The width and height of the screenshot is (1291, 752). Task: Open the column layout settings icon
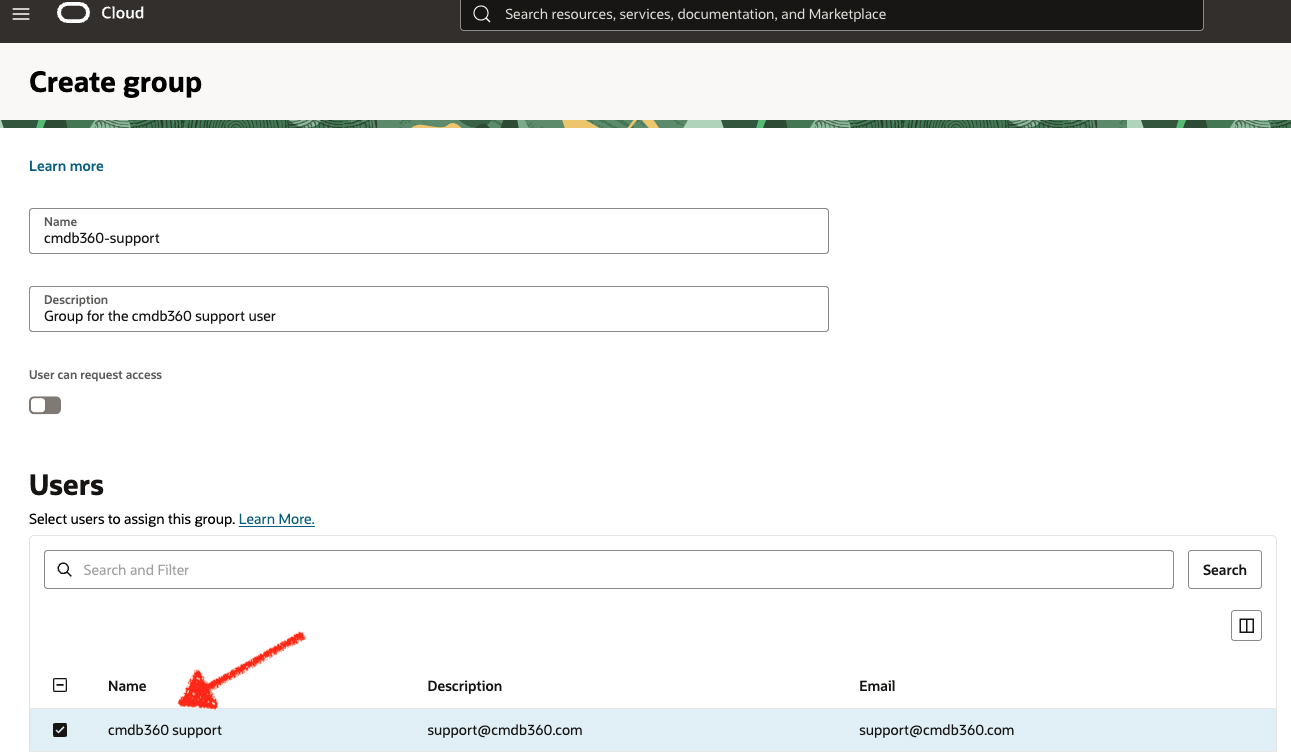tap(1246, 625)
